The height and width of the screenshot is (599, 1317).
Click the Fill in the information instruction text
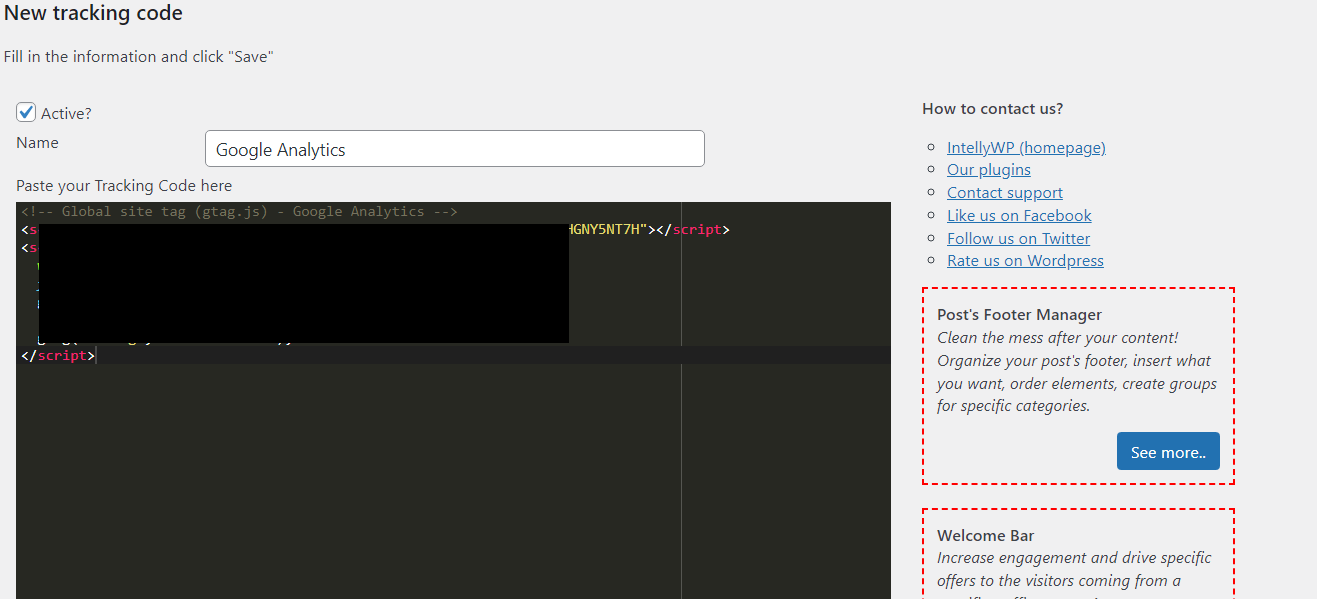(x=138, y=56)
